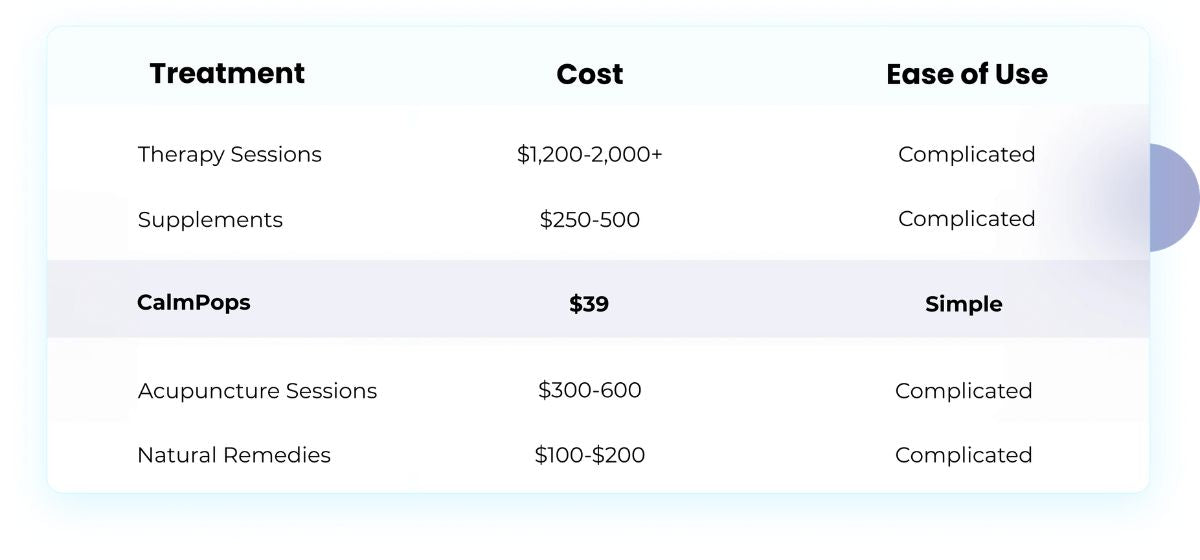Click Complicated in the Natural Remedies row

[x=964, y=455]
